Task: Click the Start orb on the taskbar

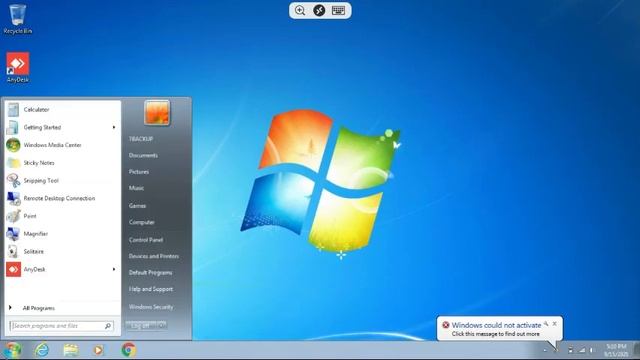Action: tap(13, 350)
